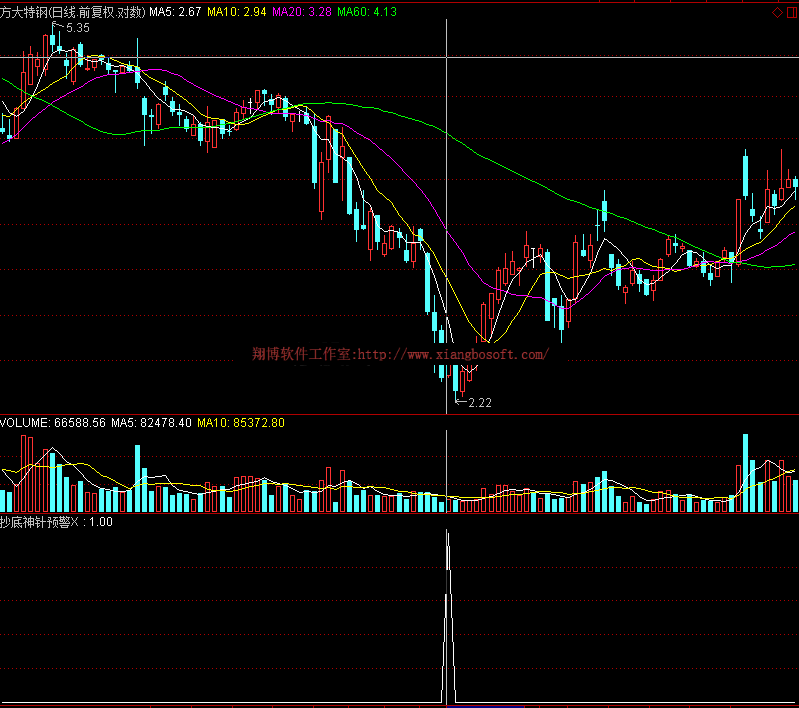799x708 pixels.
Task: Click the 5.35 high price marker
Action: point(77,28)
